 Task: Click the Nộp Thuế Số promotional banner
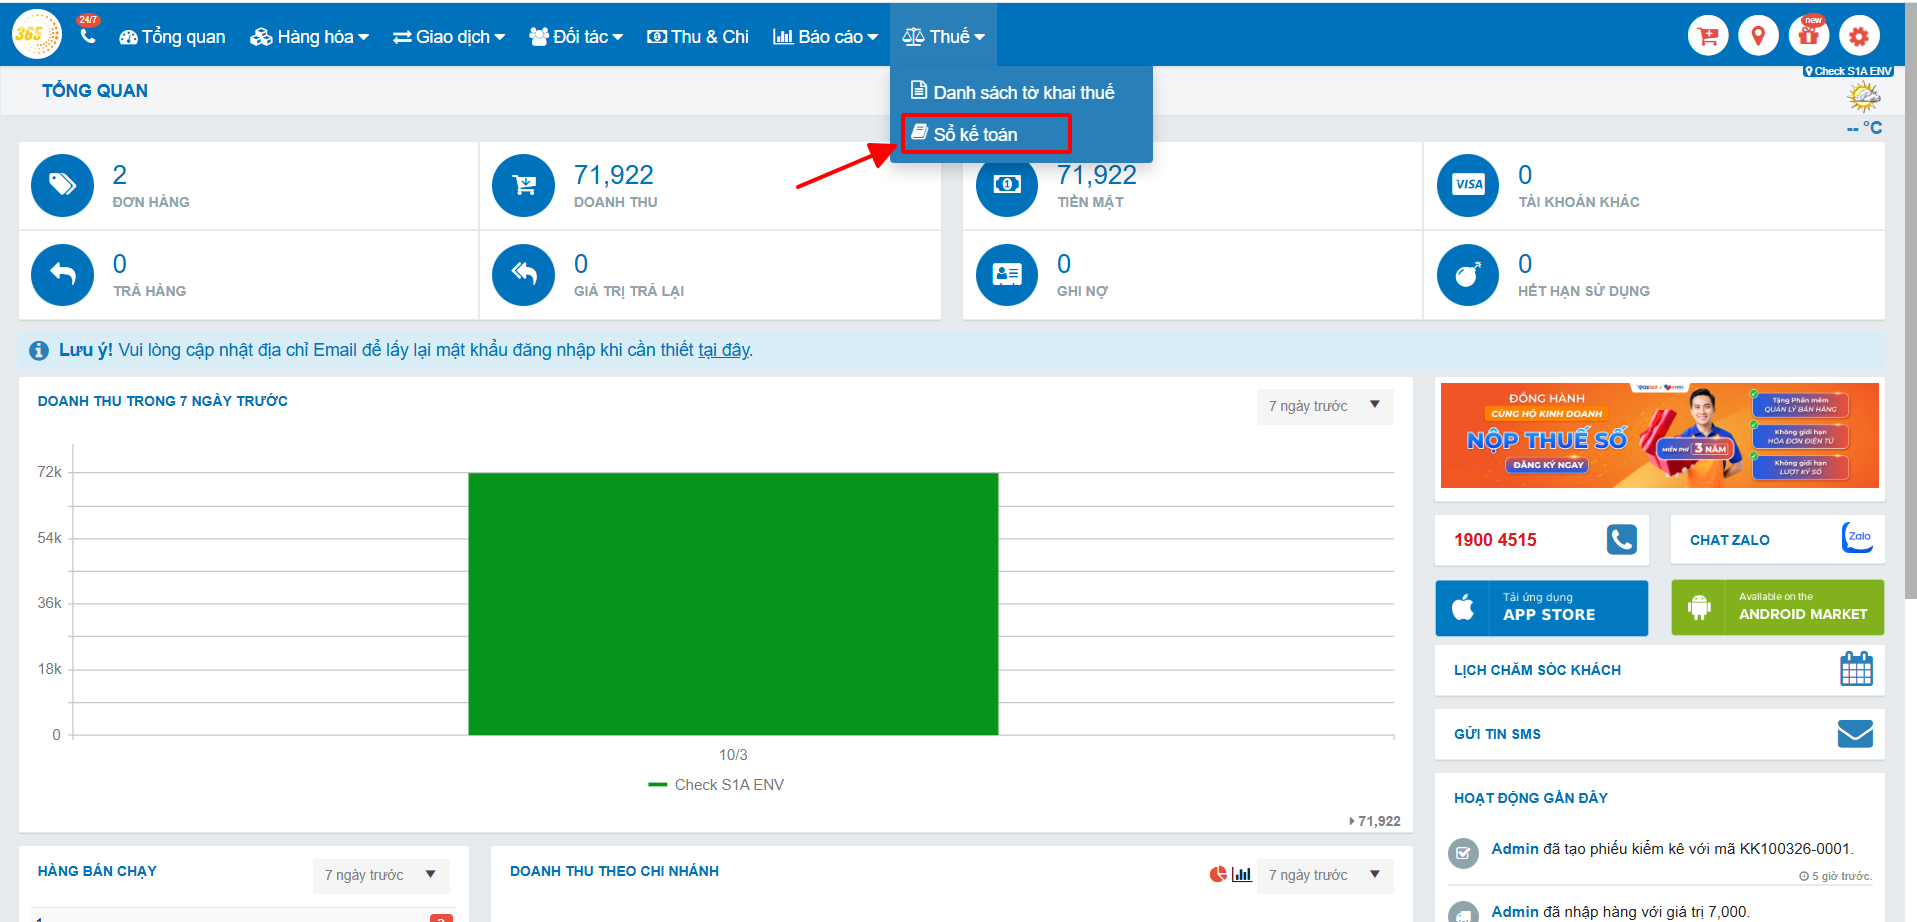[1659, 436]
